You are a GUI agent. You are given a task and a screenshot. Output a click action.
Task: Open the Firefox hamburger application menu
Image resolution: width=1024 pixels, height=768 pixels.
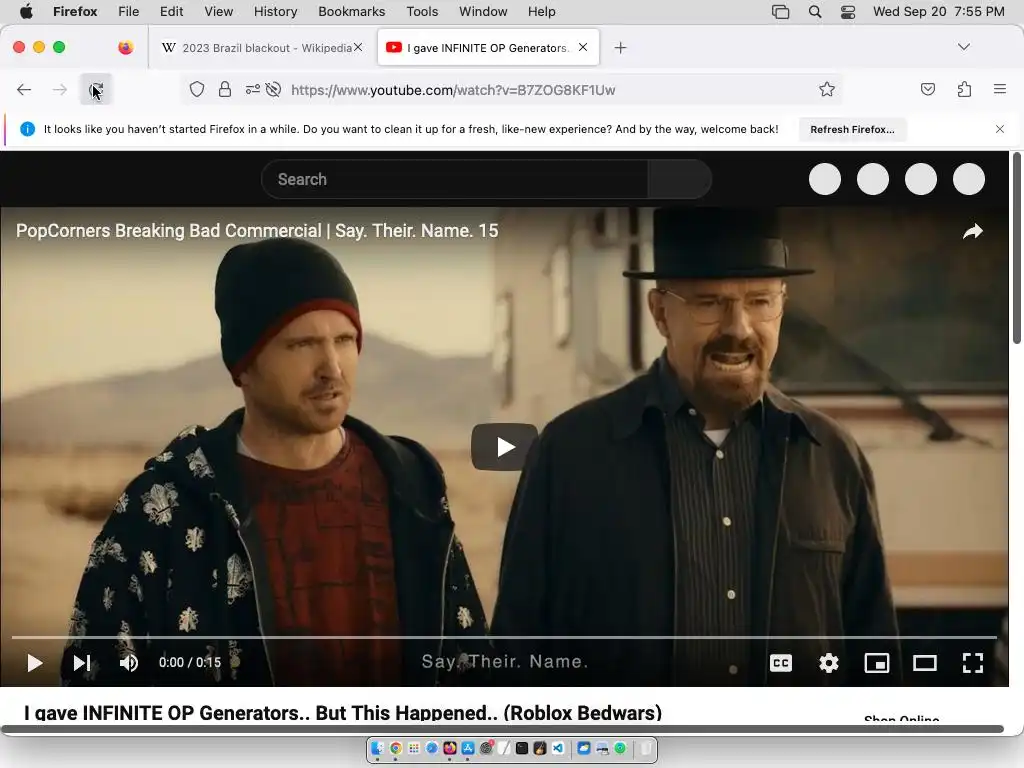point(1000,89)
